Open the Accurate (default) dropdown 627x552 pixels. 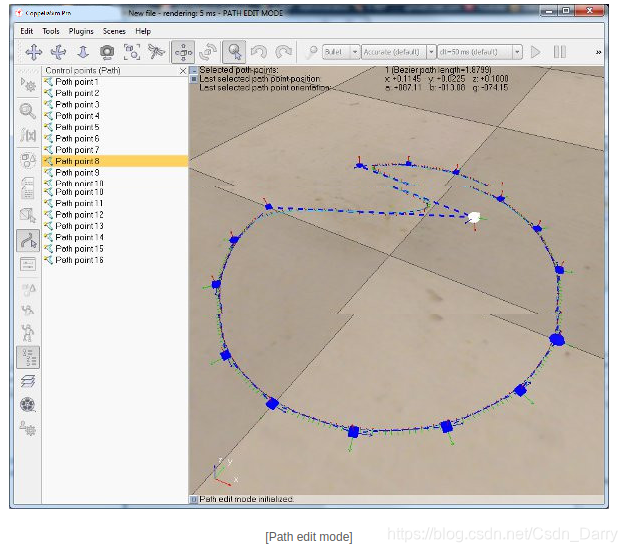(398, 52)
